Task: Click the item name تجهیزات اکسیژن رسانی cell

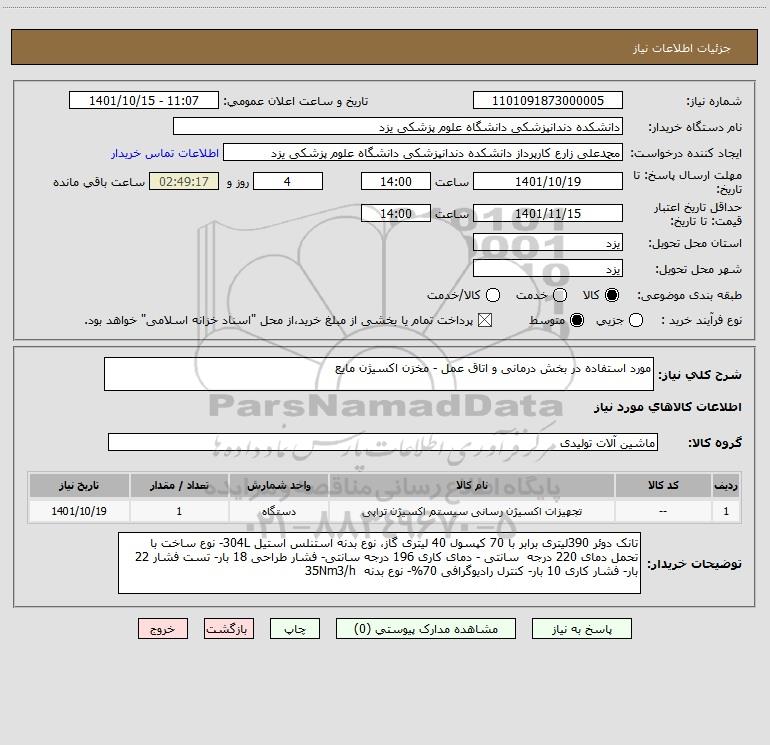Action: [471, 511]
